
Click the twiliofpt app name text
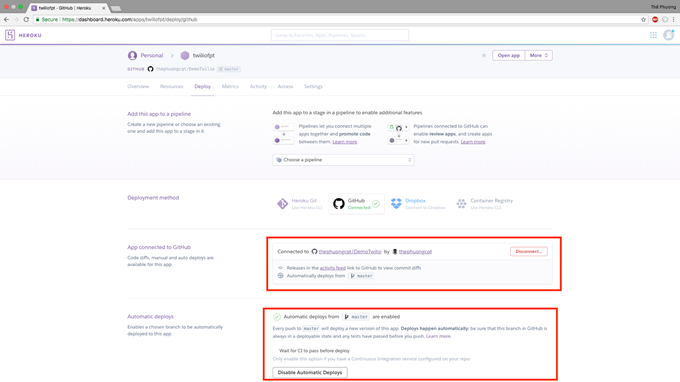[x=203, y=56]
